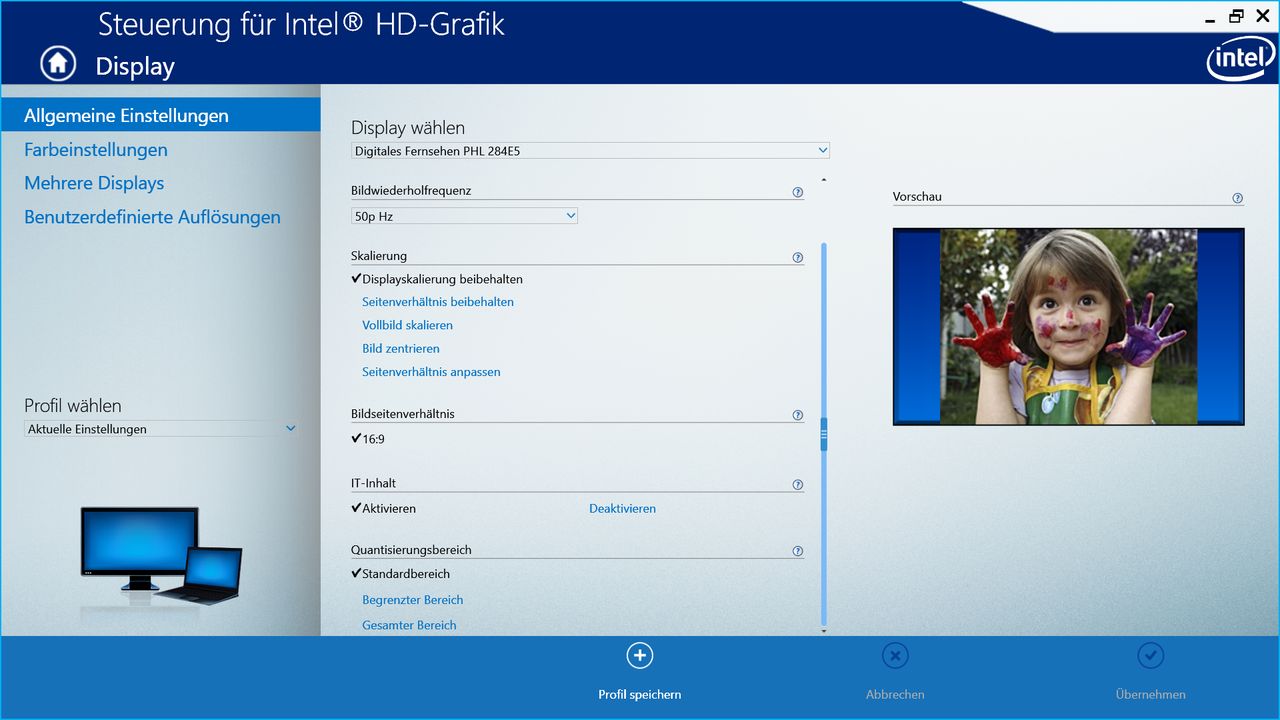
Task: Click the Bildwiederholfrequenz heading
Action: coord(411,190)
